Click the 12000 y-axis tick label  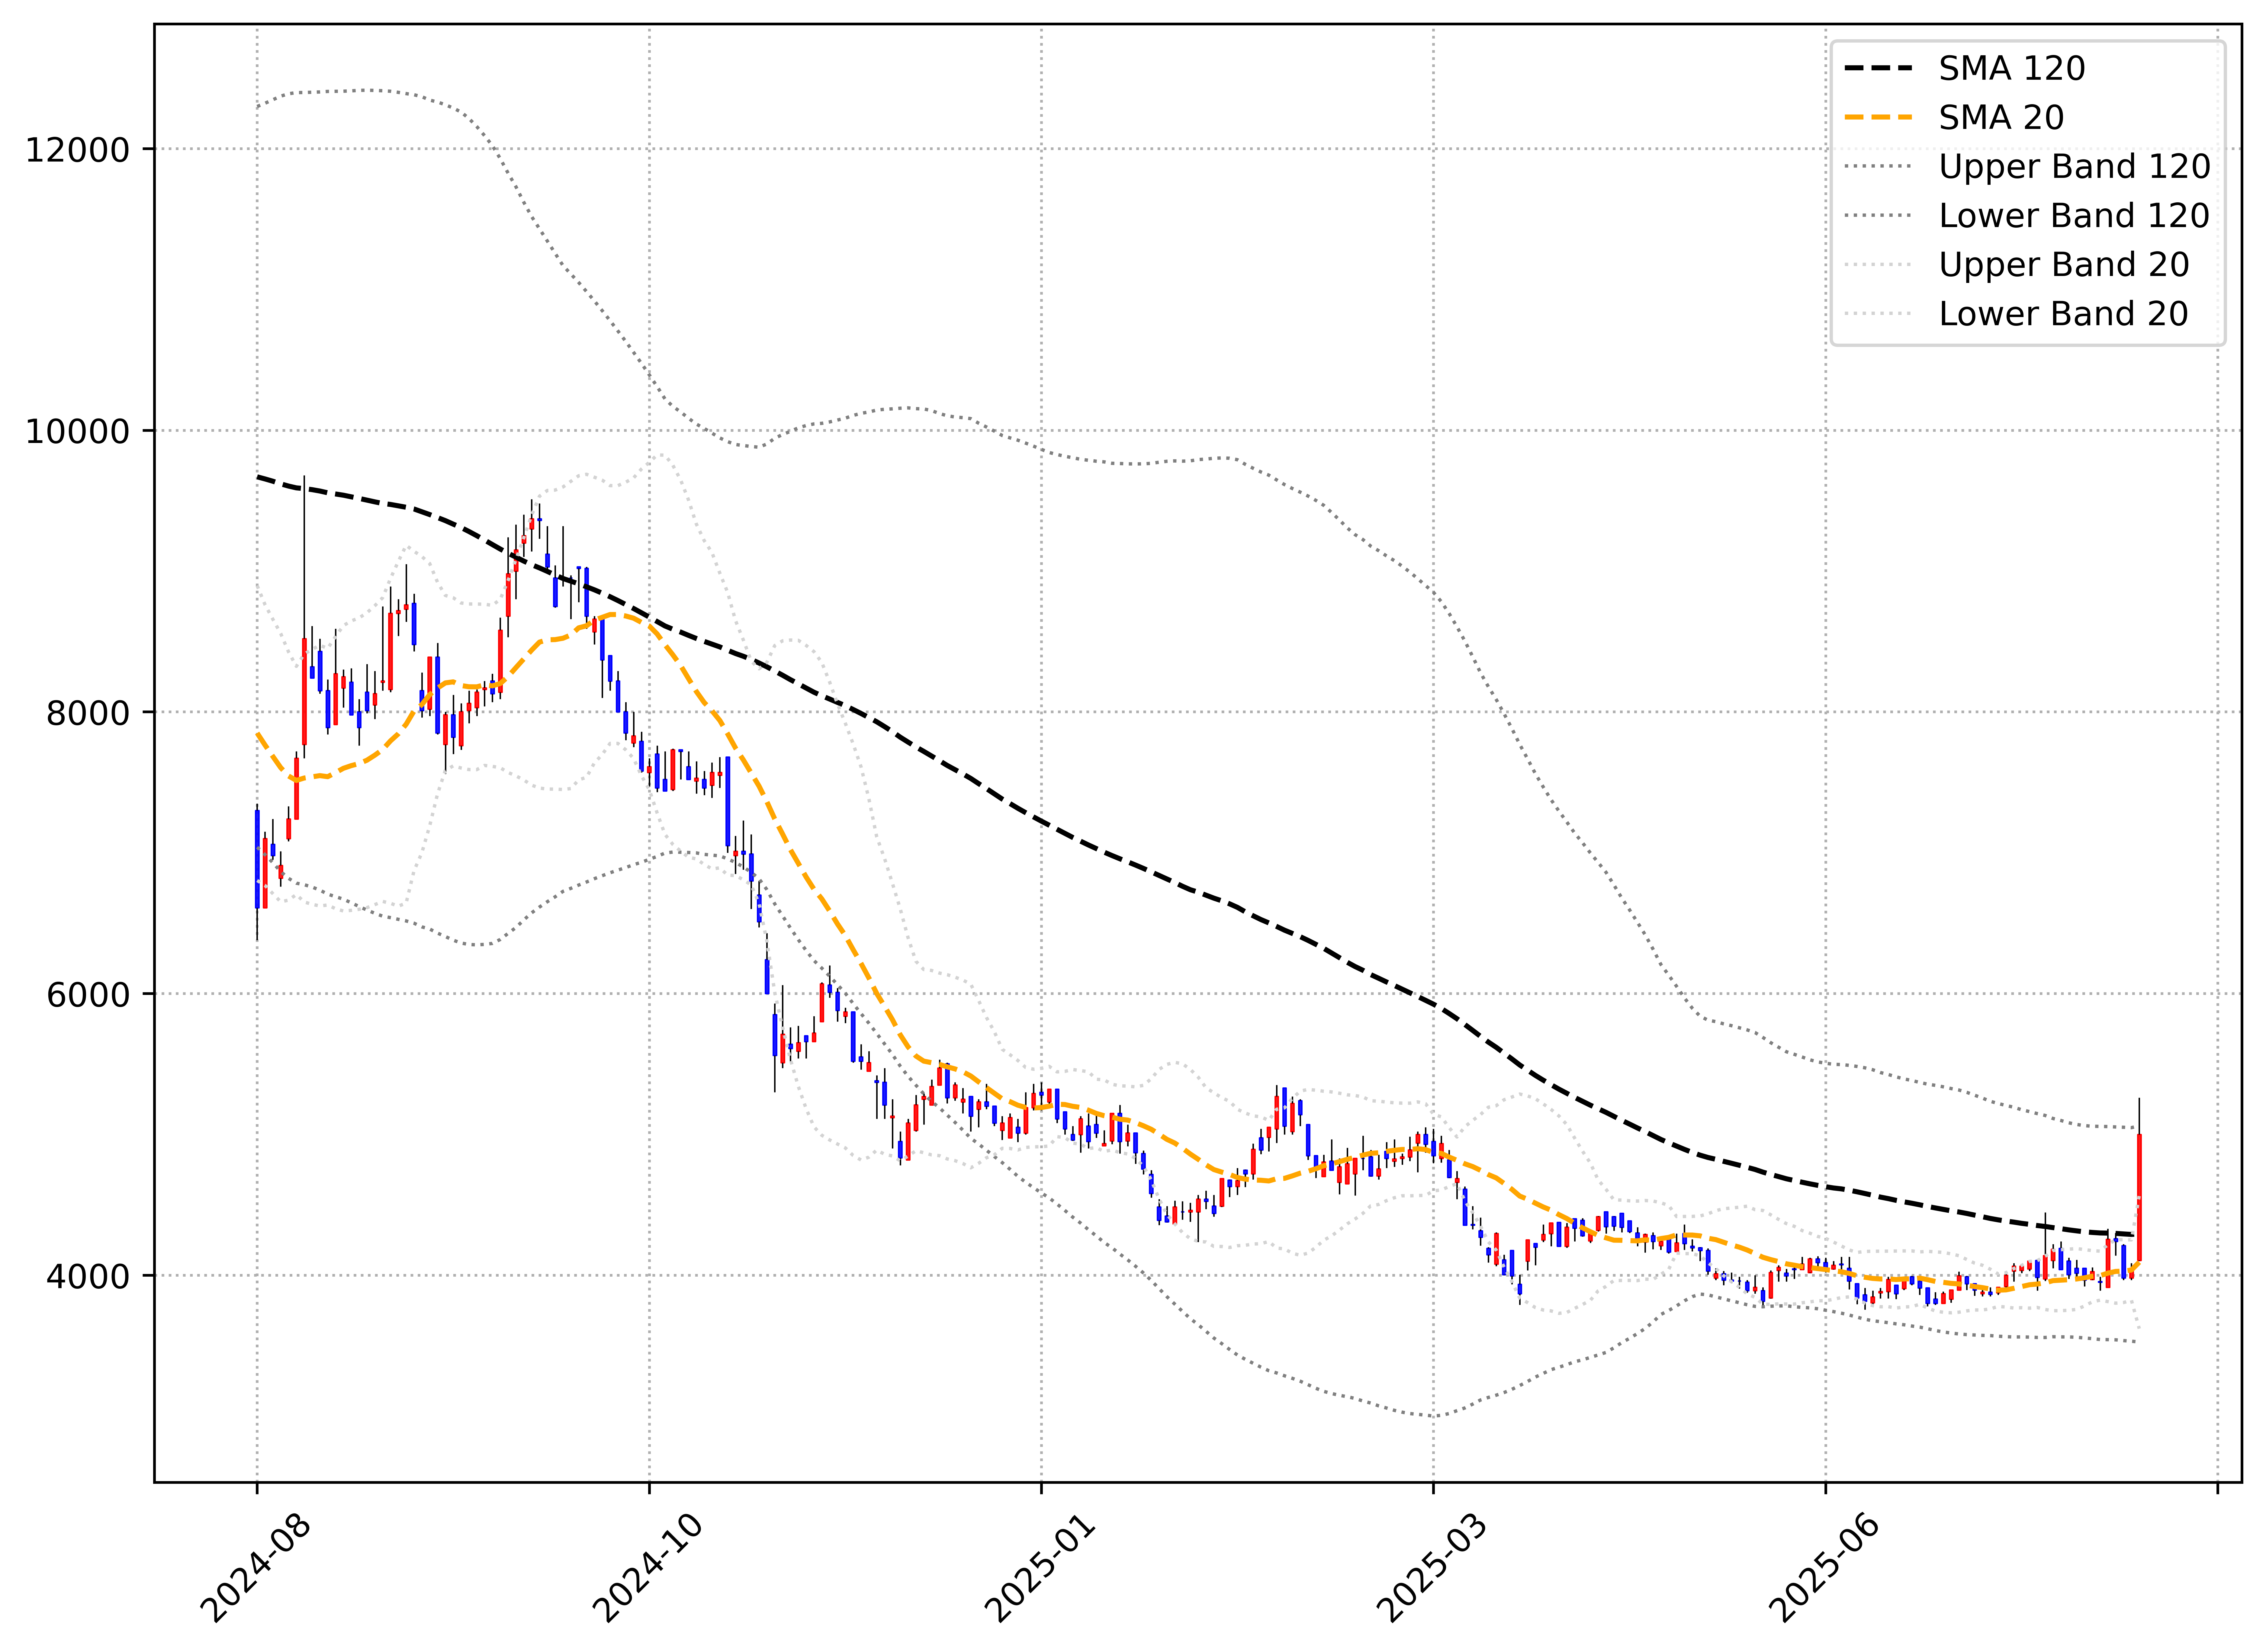tap(78, 150)
